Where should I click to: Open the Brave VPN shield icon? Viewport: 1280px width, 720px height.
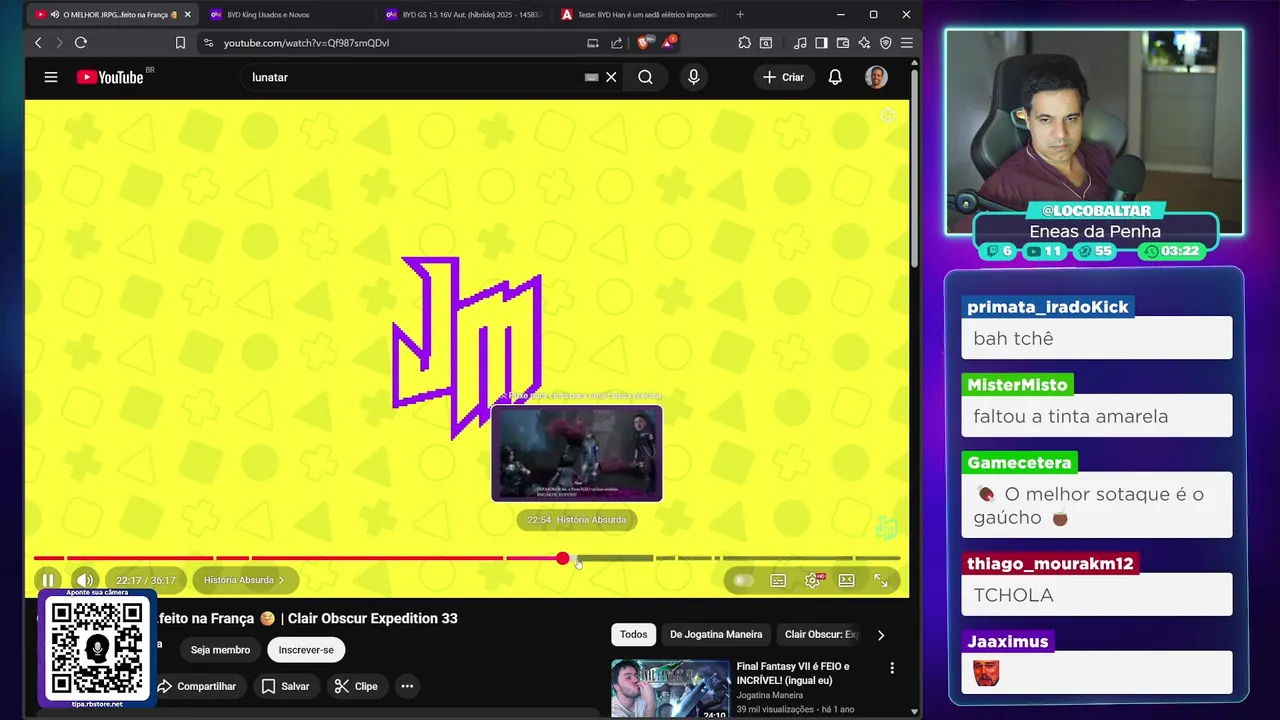point(886,43)
